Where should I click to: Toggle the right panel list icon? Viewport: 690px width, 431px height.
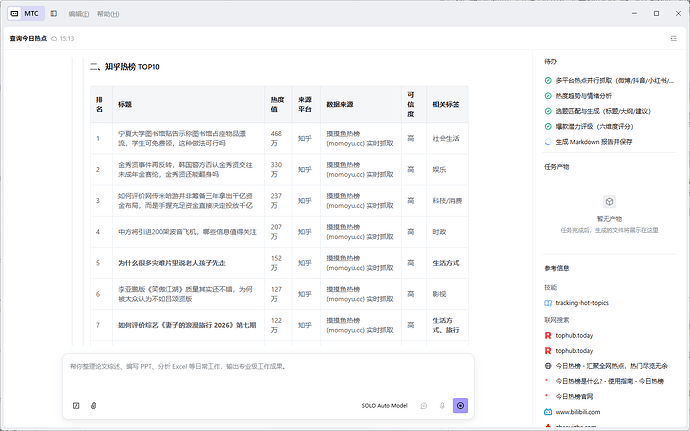(x=674, y=39)
